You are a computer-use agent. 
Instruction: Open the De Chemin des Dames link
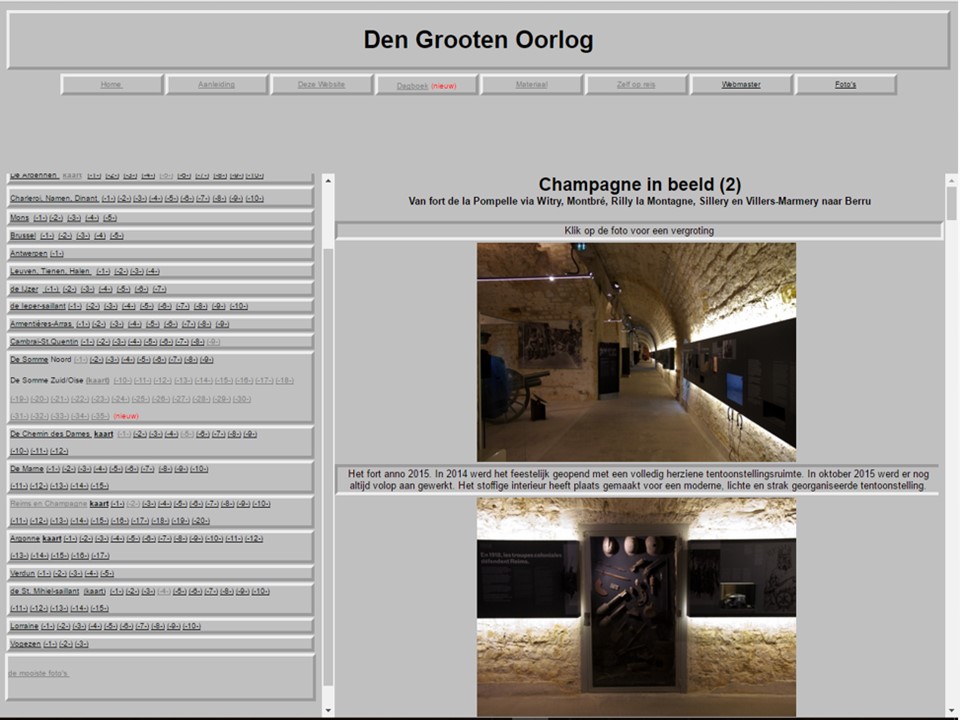tap(50, 434)
